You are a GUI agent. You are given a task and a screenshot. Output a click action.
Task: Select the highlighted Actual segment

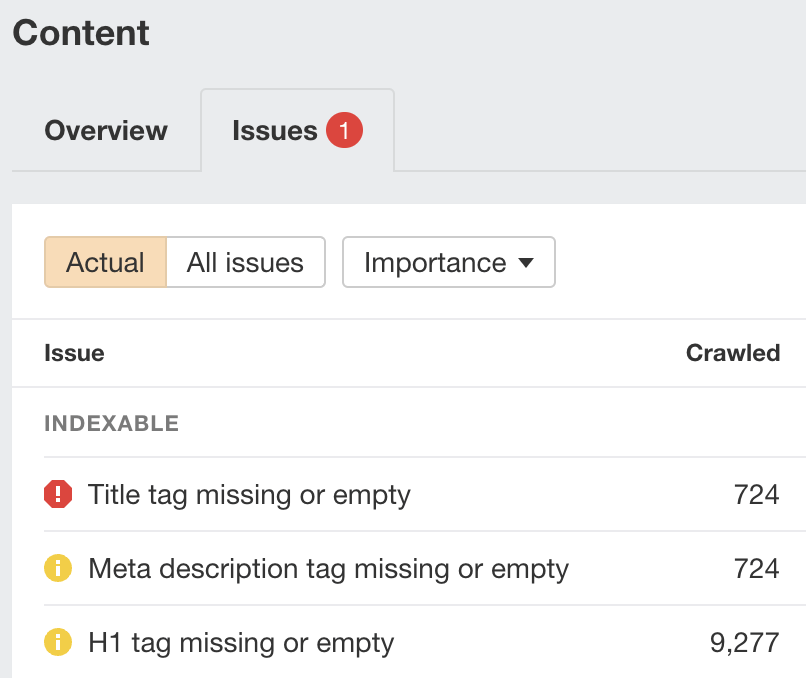click(107, 262)
